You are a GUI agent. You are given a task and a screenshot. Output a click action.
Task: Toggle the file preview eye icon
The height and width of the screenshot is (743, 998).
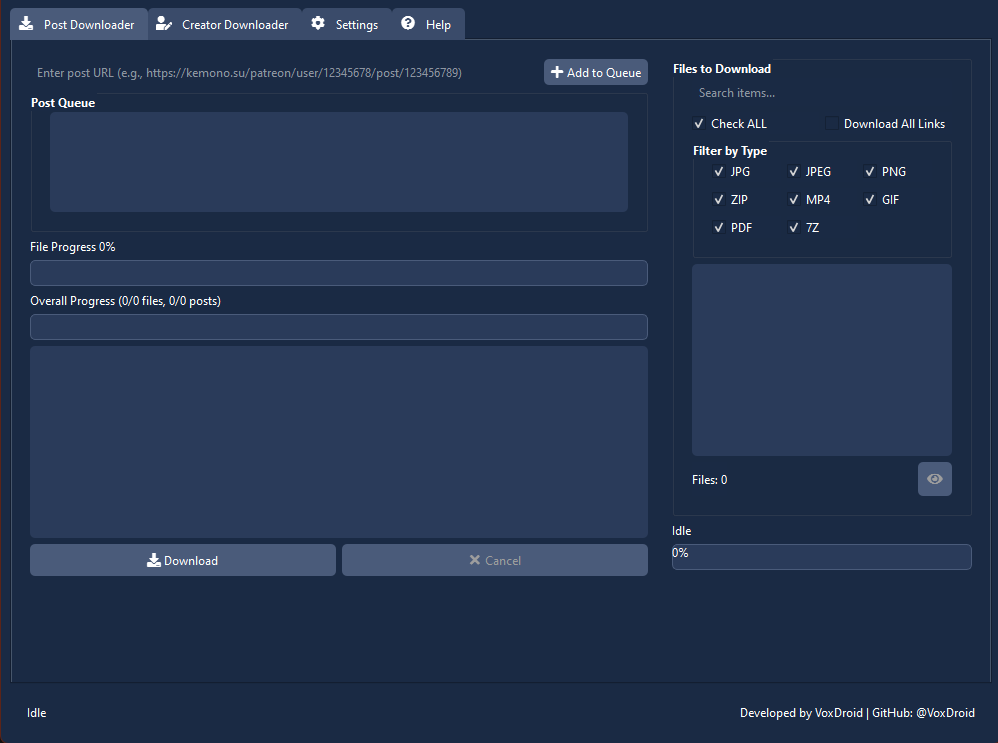934,478
